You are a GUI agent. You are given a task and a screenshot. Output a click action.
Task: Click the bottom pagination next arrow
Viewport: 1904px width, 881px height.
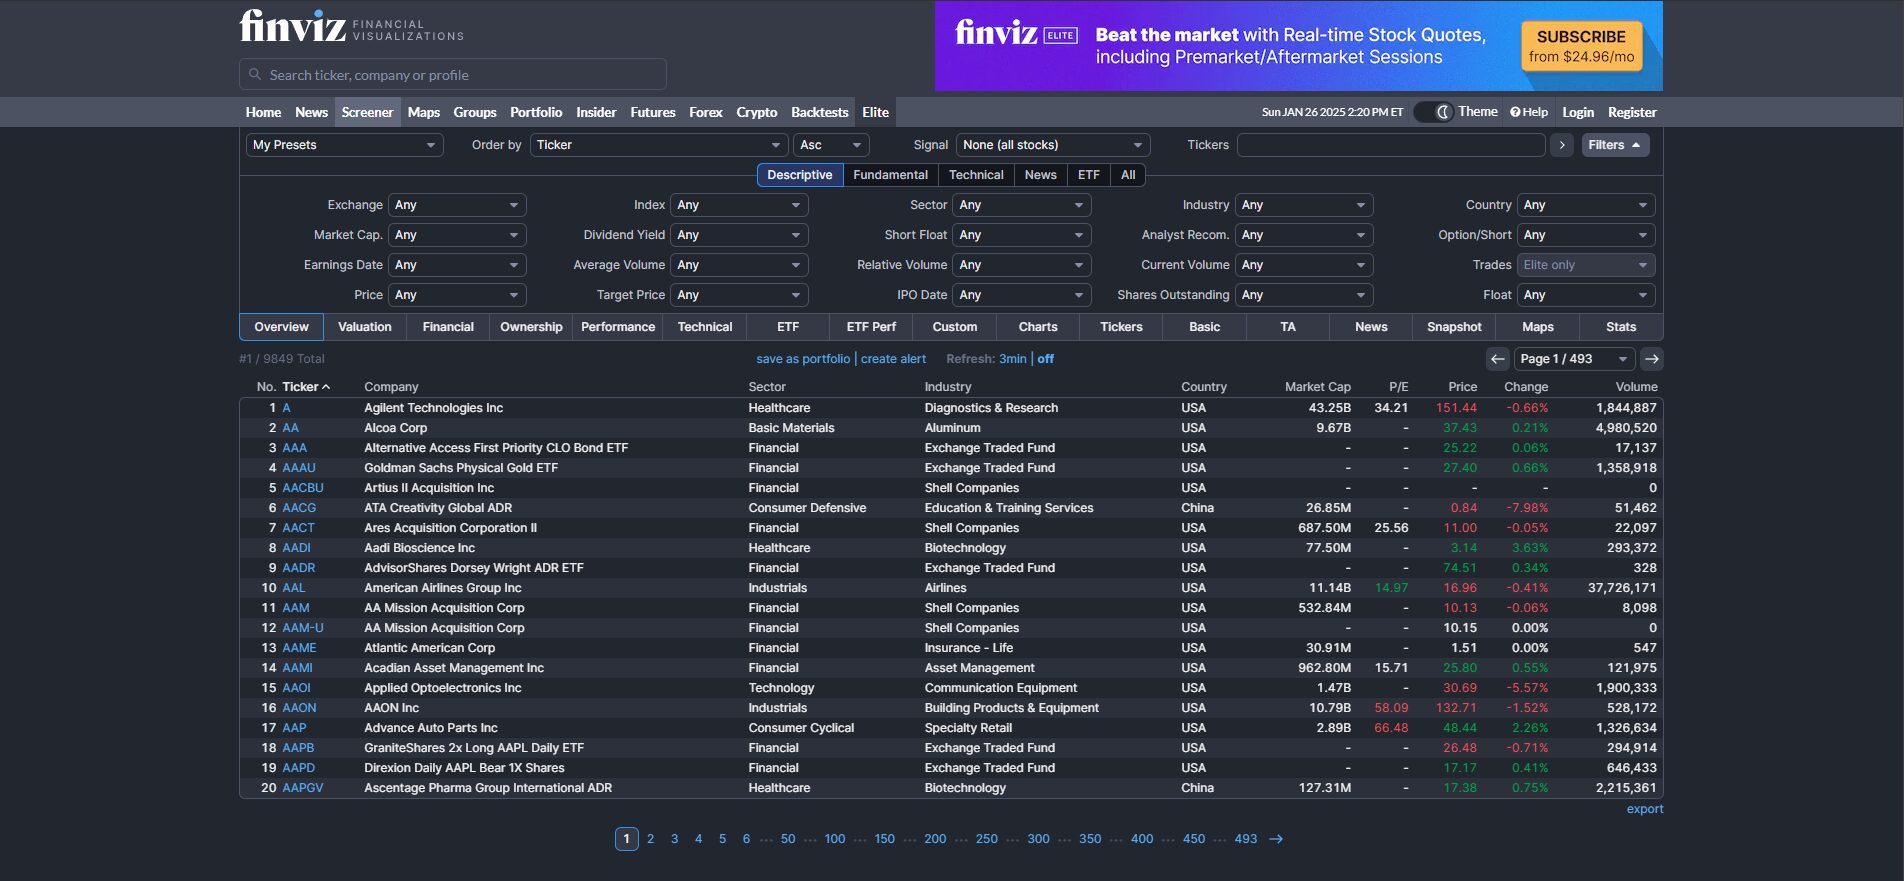[x=1276, y=839]
